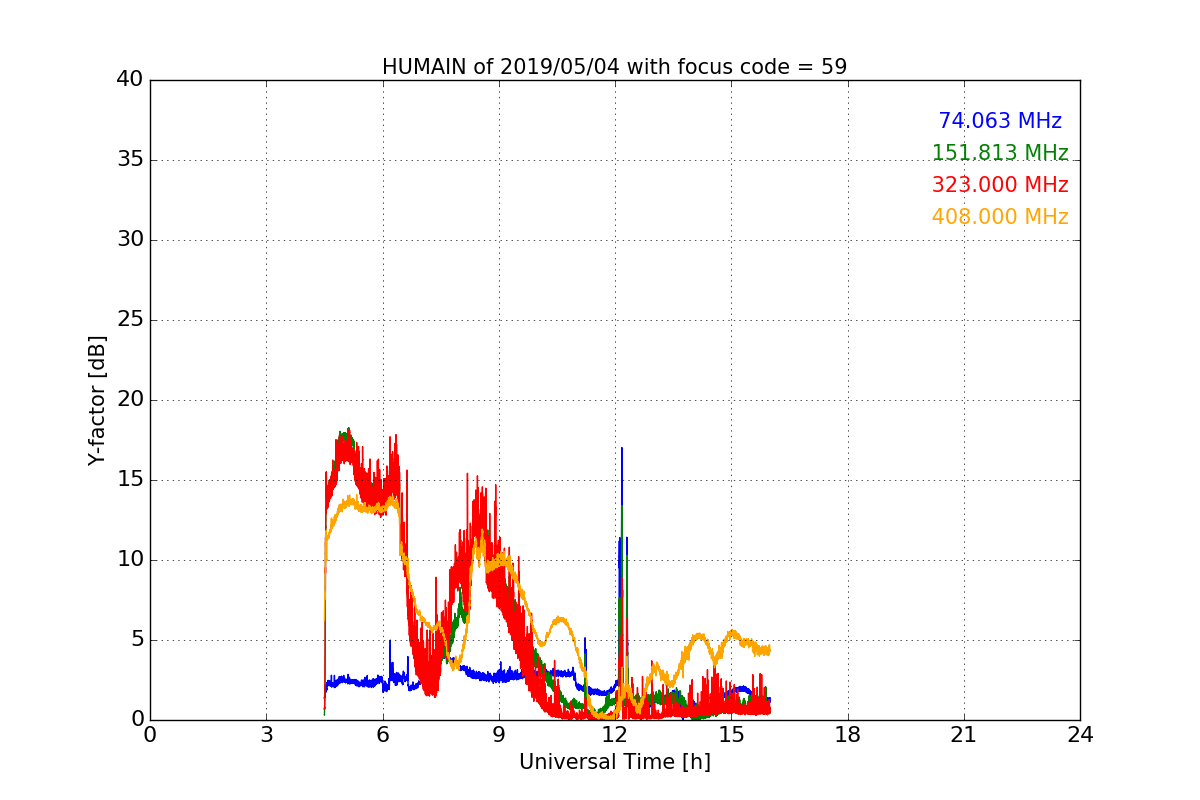Click the y-axis tick label 35
The image size is (1200, 800).
[x=130, y=160]
